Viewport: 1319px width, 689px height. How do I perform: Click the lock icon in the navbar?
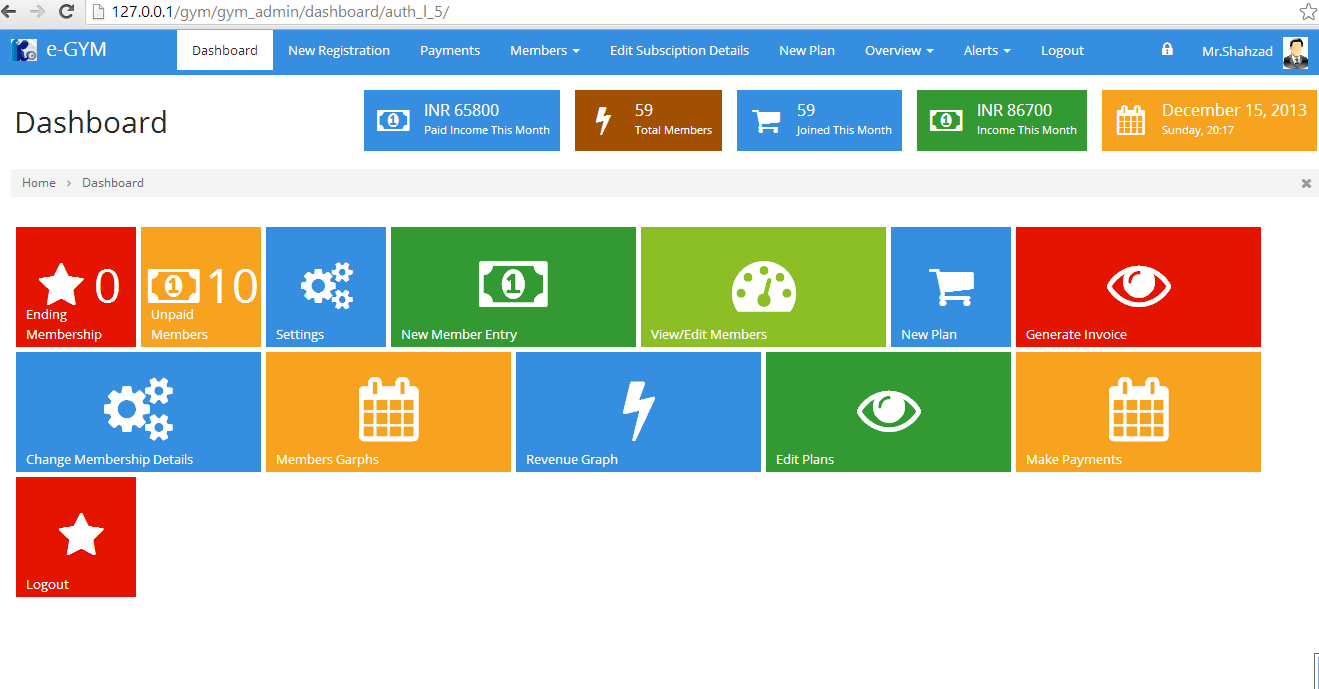tap(1166, 50)
